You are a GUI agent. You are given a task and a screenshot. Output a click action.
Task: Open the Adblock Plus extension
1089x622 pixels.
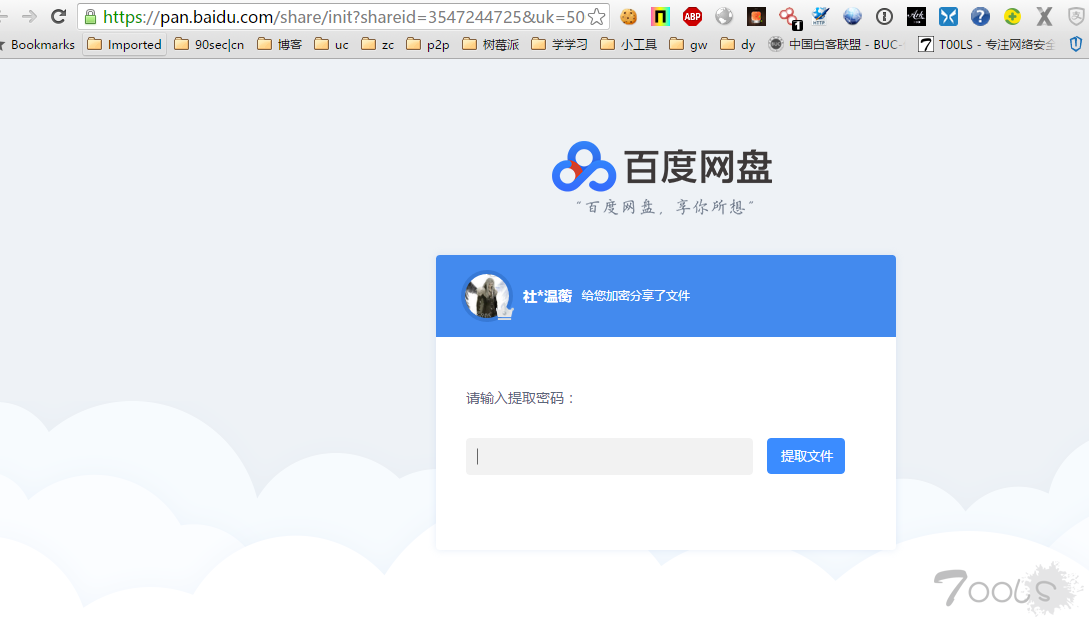692,17
